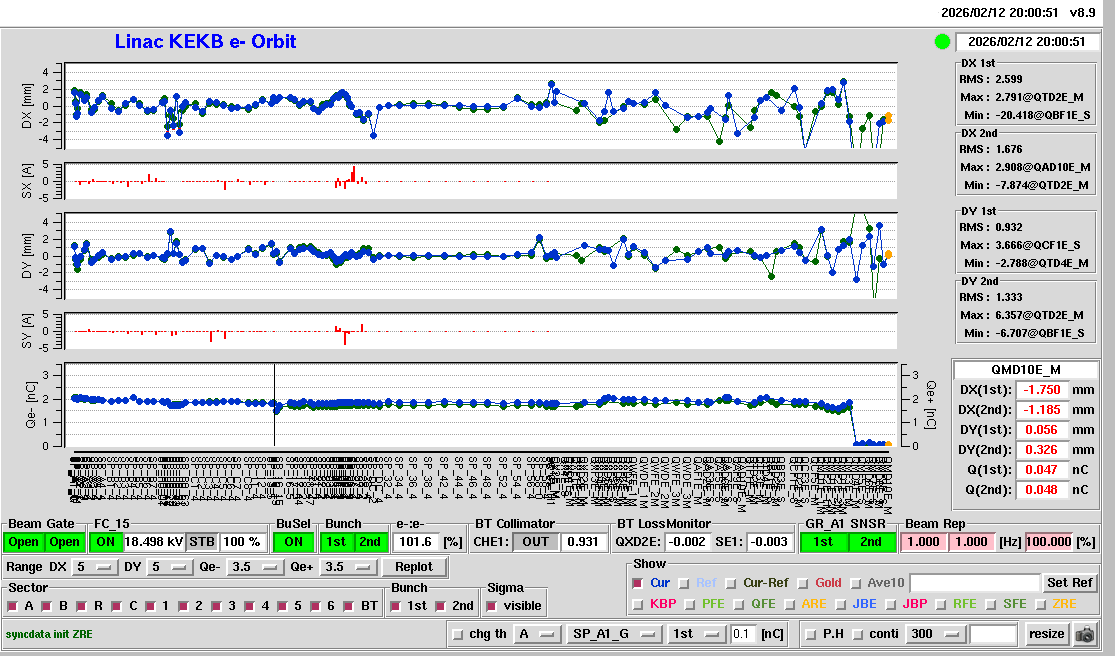Click the green status indicator light

[942, 42]
